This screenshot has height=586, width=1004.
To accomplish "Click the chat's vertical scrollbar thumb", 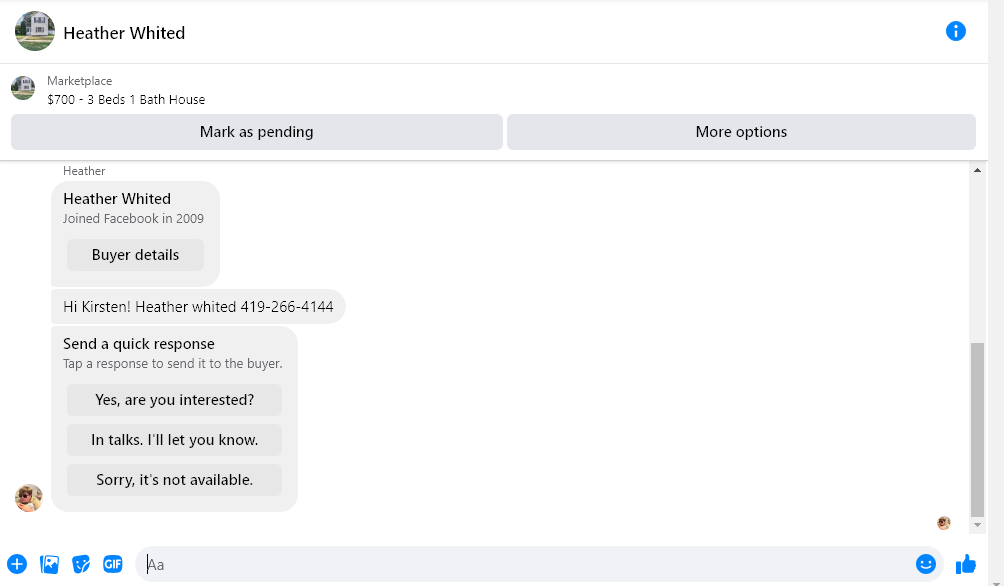I will pyautogui.click(x=977, y=430).
